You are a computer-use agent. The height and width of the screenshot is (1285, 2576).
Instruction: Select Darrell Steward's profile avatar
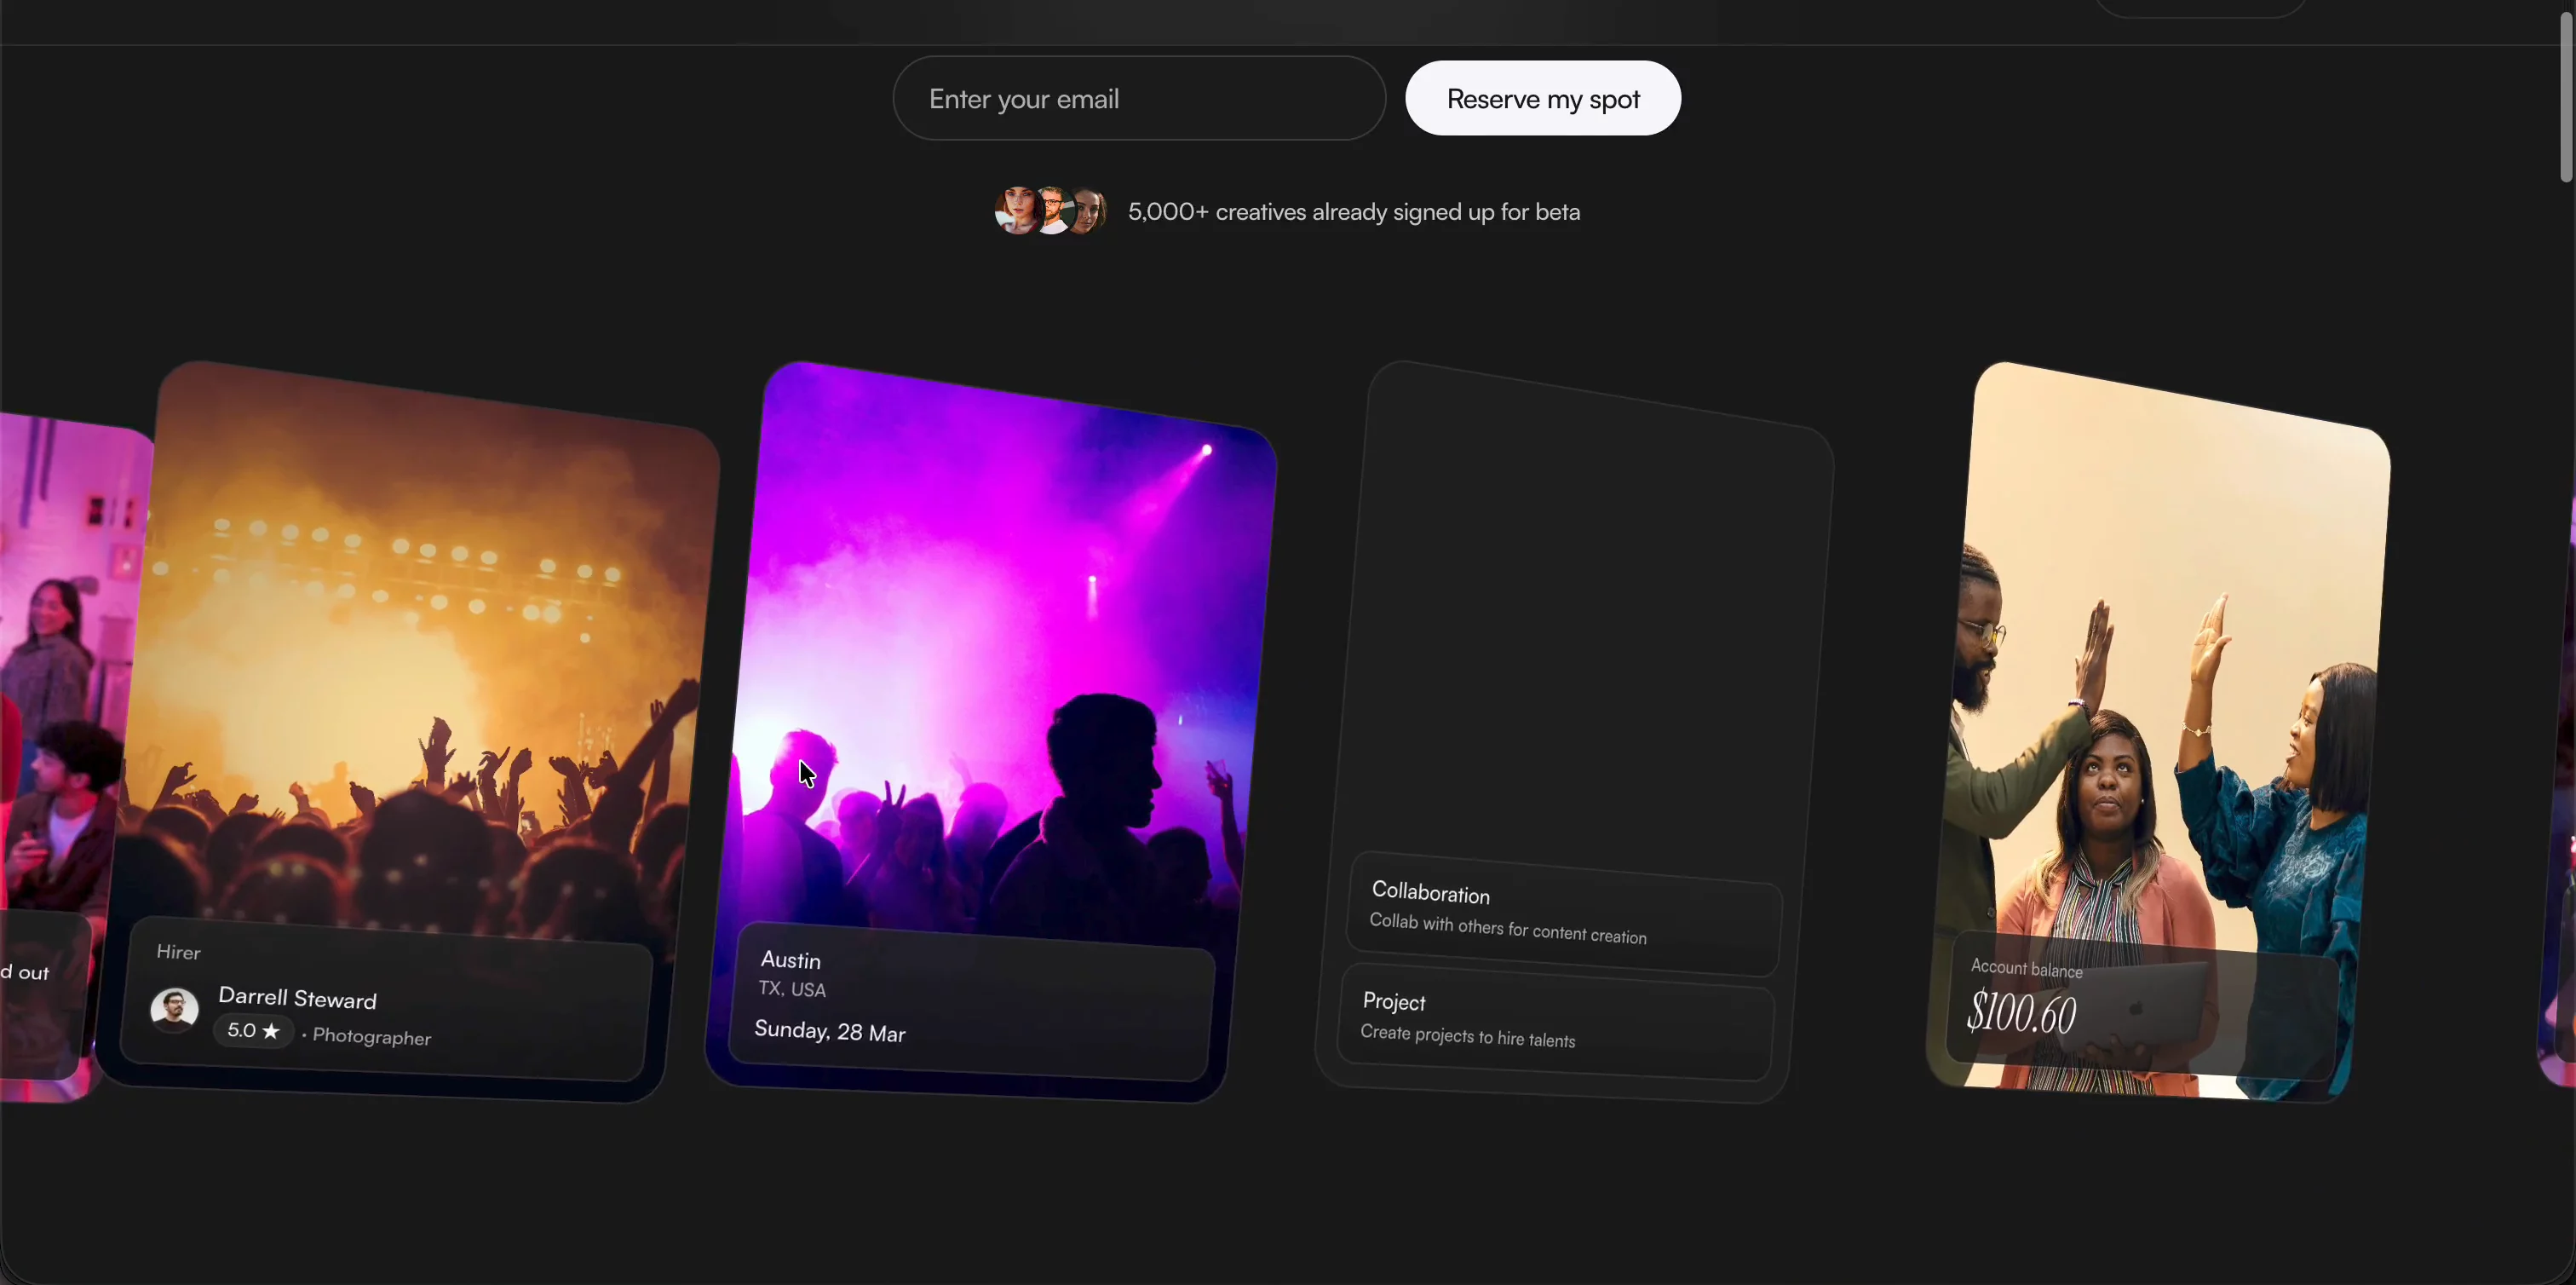[x=174, y=1009]
